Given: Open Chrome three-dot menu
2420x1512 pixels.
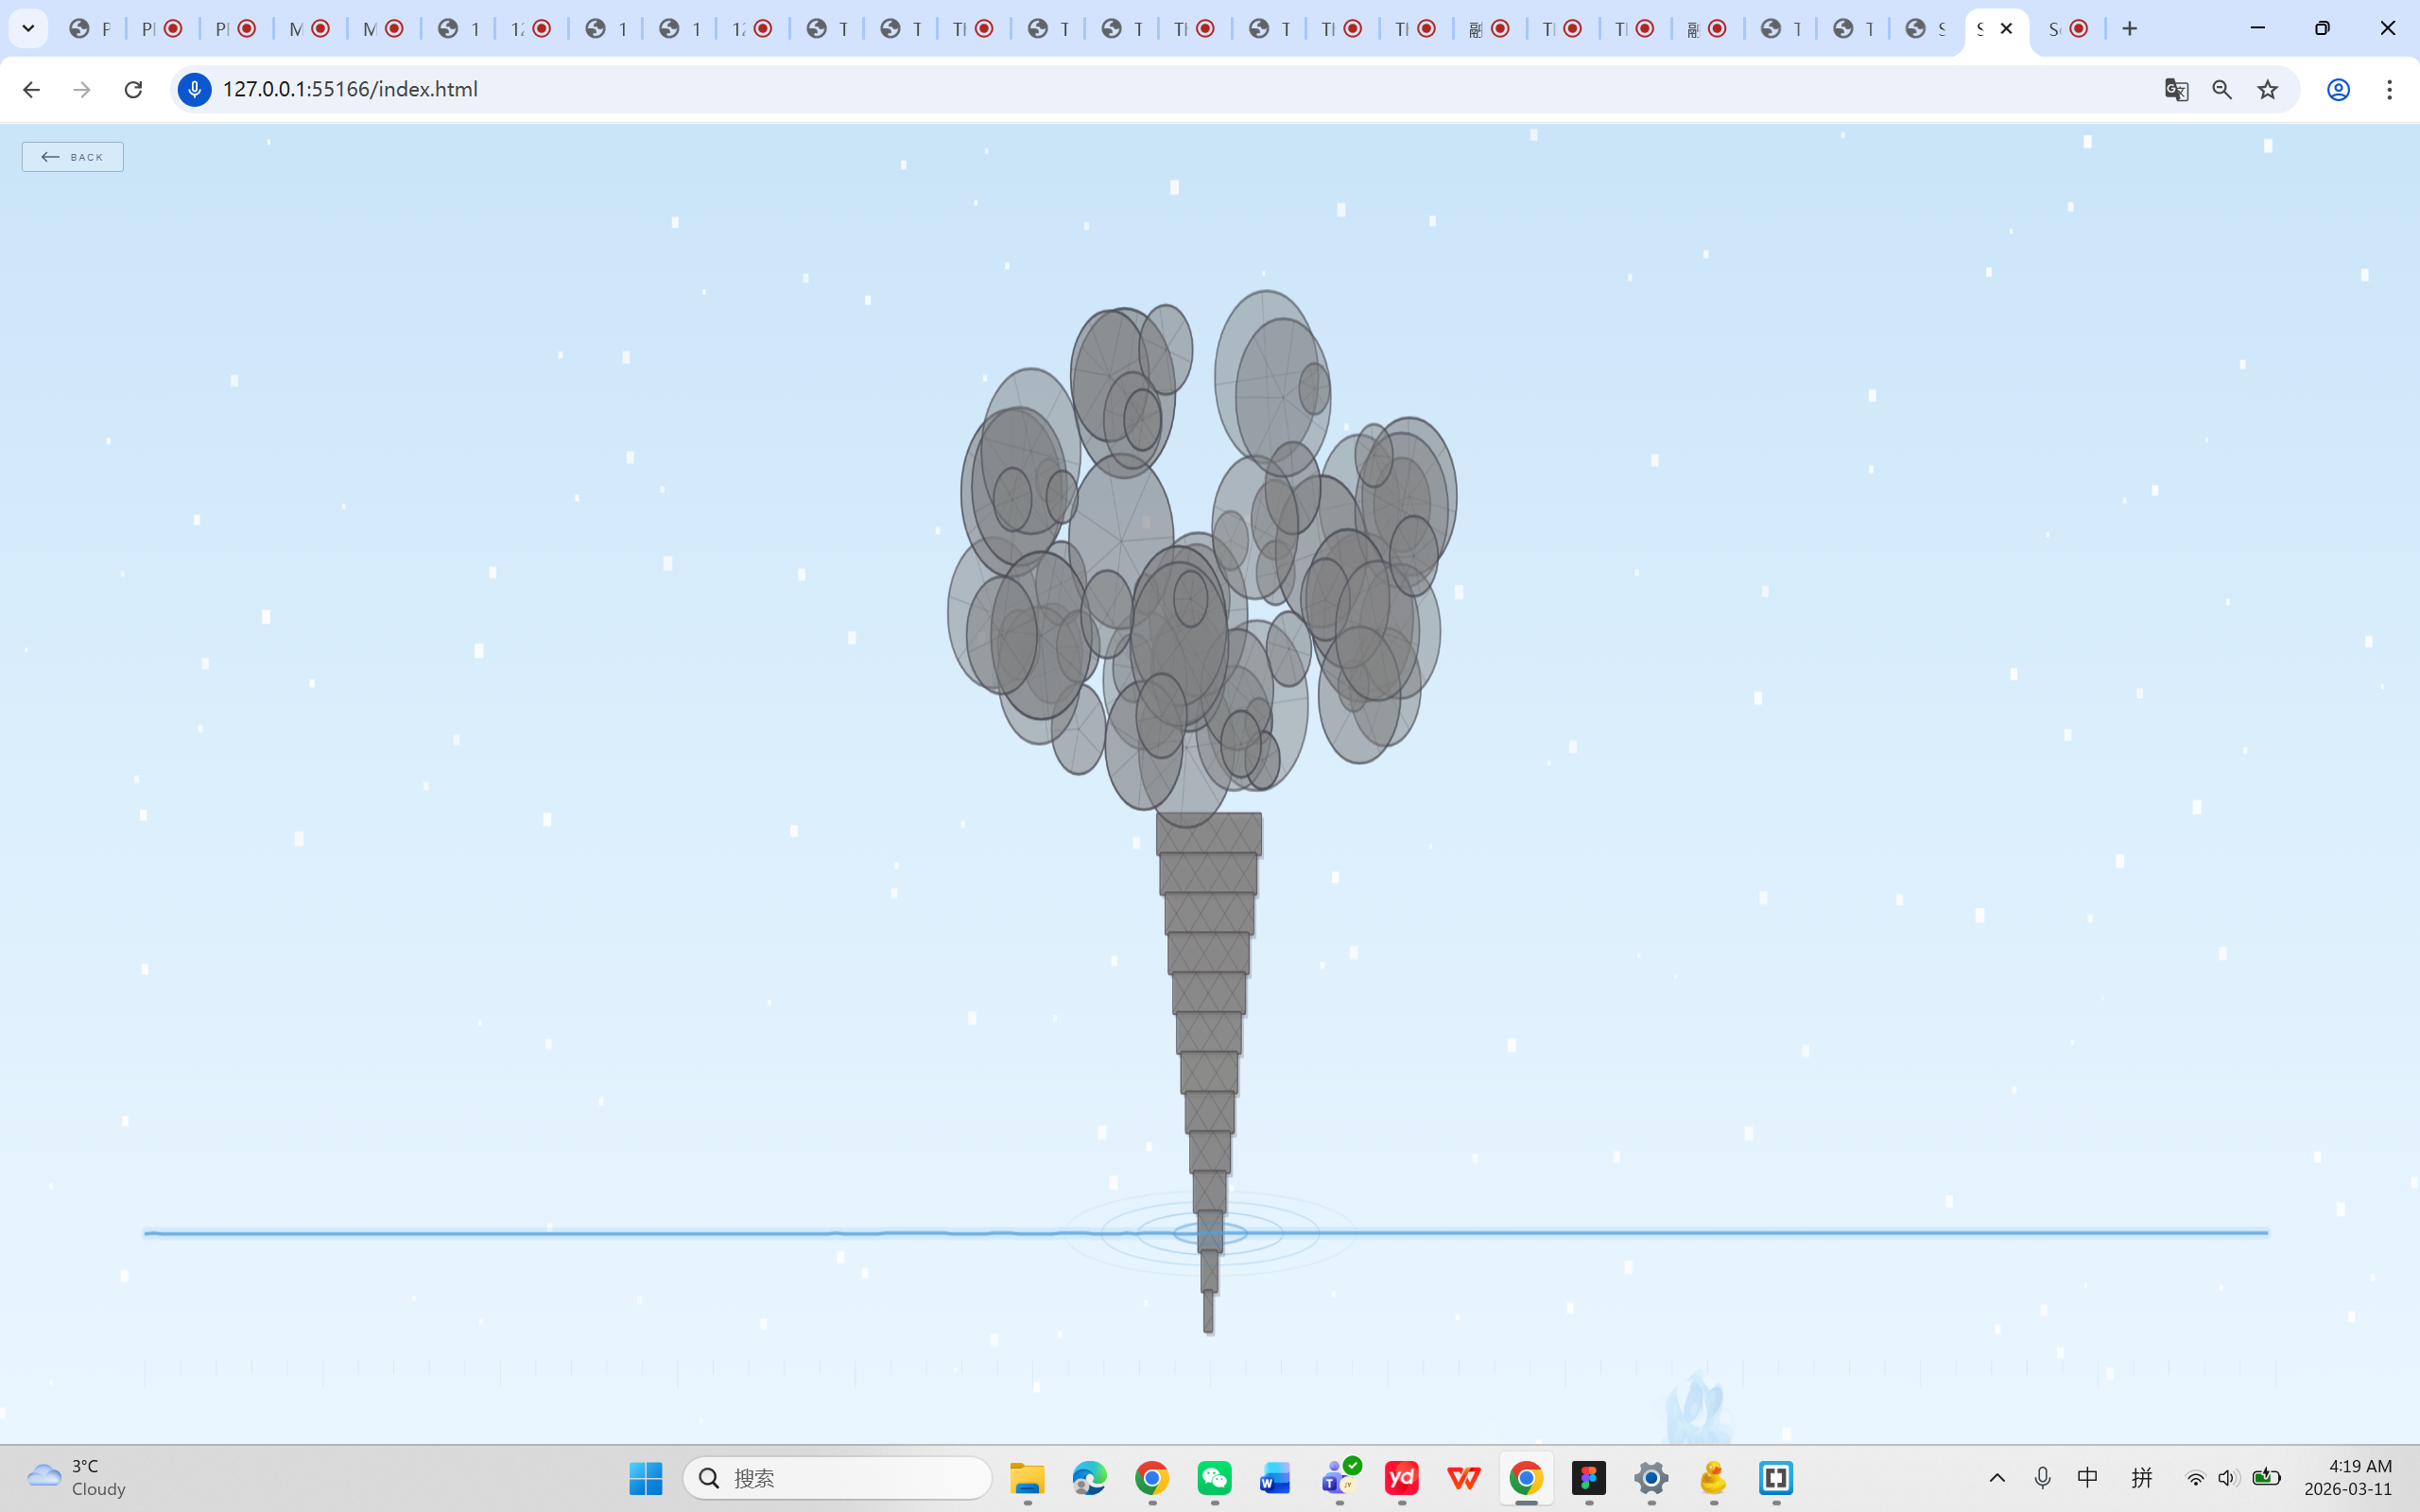Looking at the screenshot, I should (x=2389, y=90).
